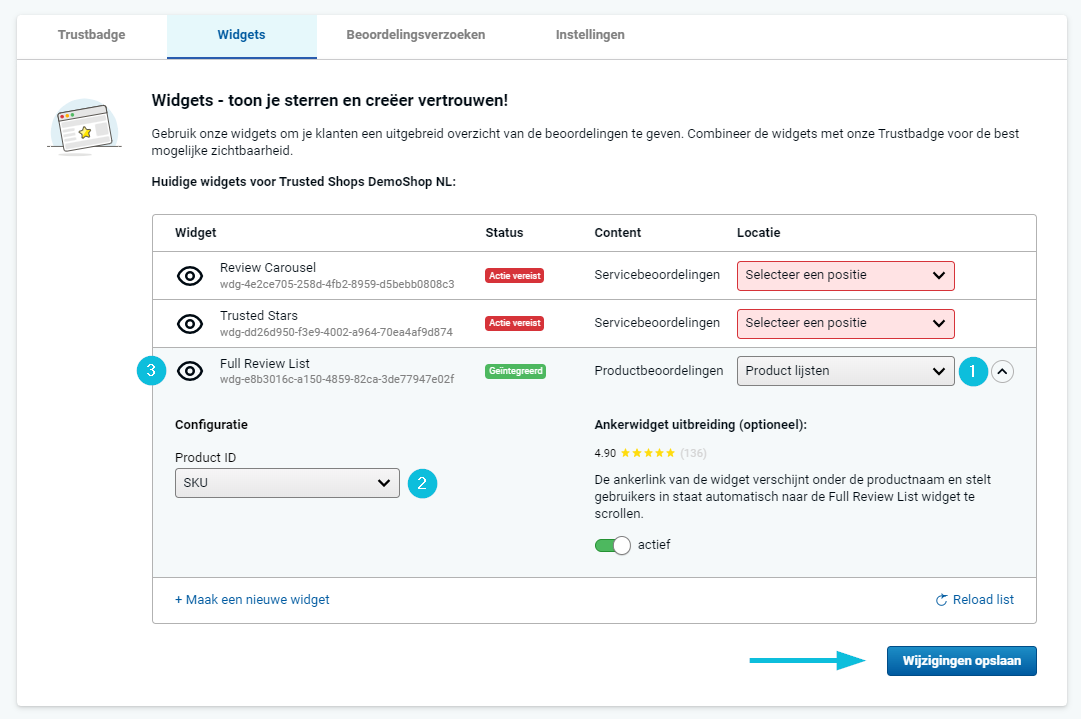Click the Full Review List eye icon

(190, 371)
